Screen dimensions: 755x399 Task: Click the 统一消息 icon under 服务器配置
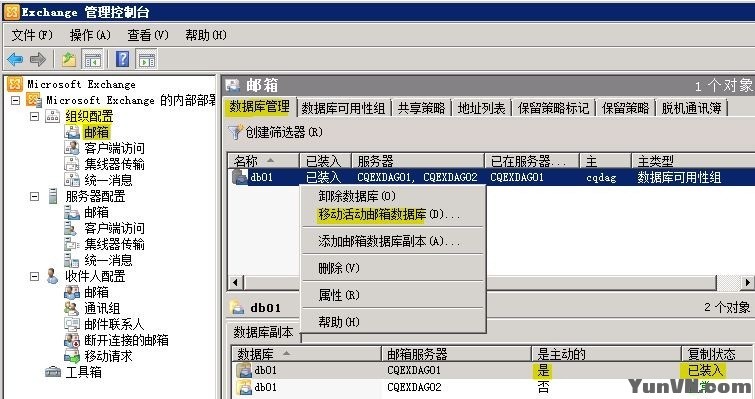(x=72, y=260)
